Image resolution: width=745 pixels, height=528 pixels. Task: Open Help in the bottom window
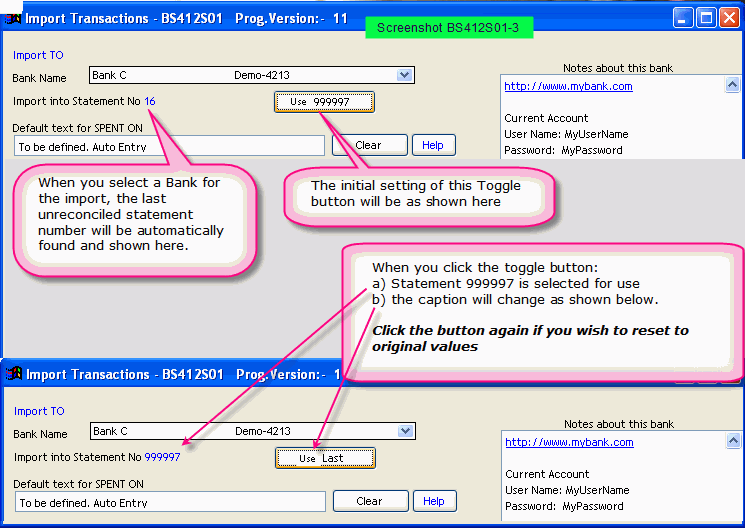point(434,501)
